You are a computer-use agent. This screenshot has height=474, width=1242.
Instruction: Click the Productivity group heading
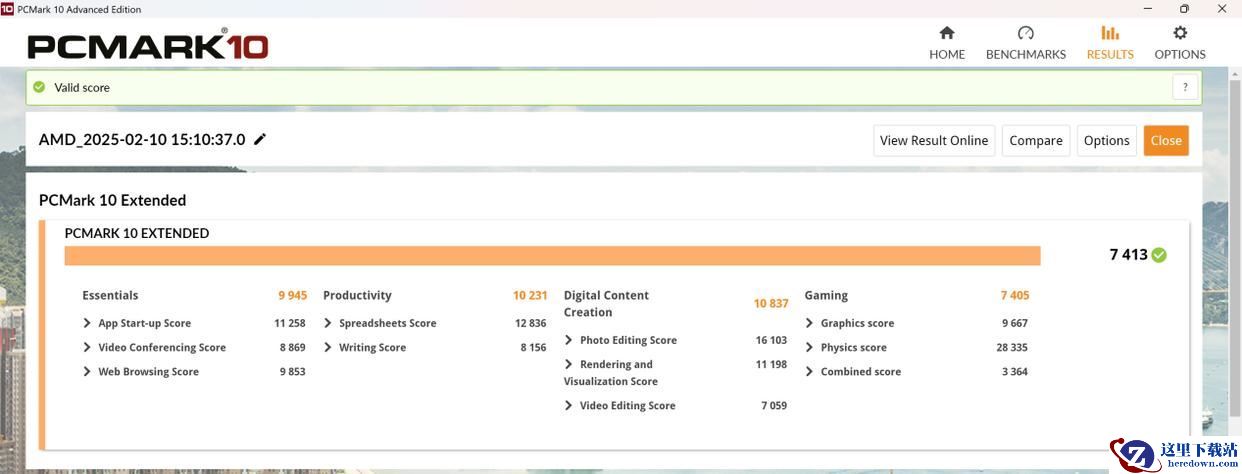(x=357, y=295)
